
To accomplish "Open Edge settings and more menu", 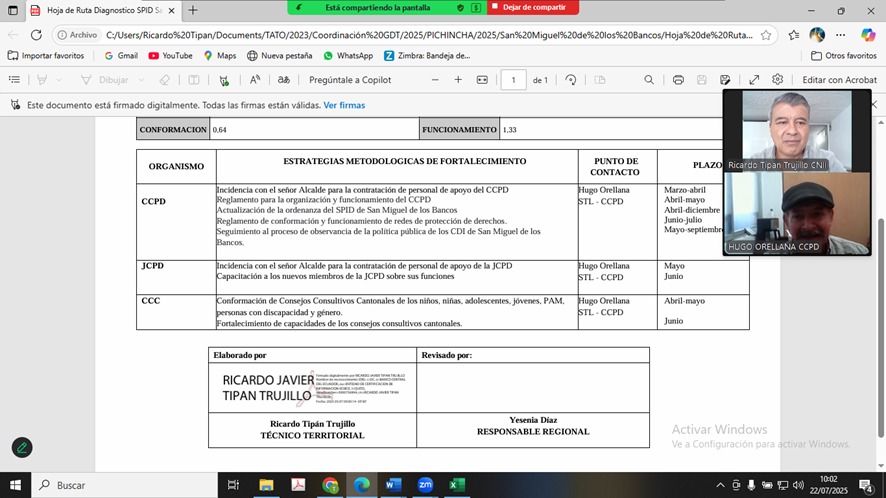I will pyautogui.click(x=841, y=35).
